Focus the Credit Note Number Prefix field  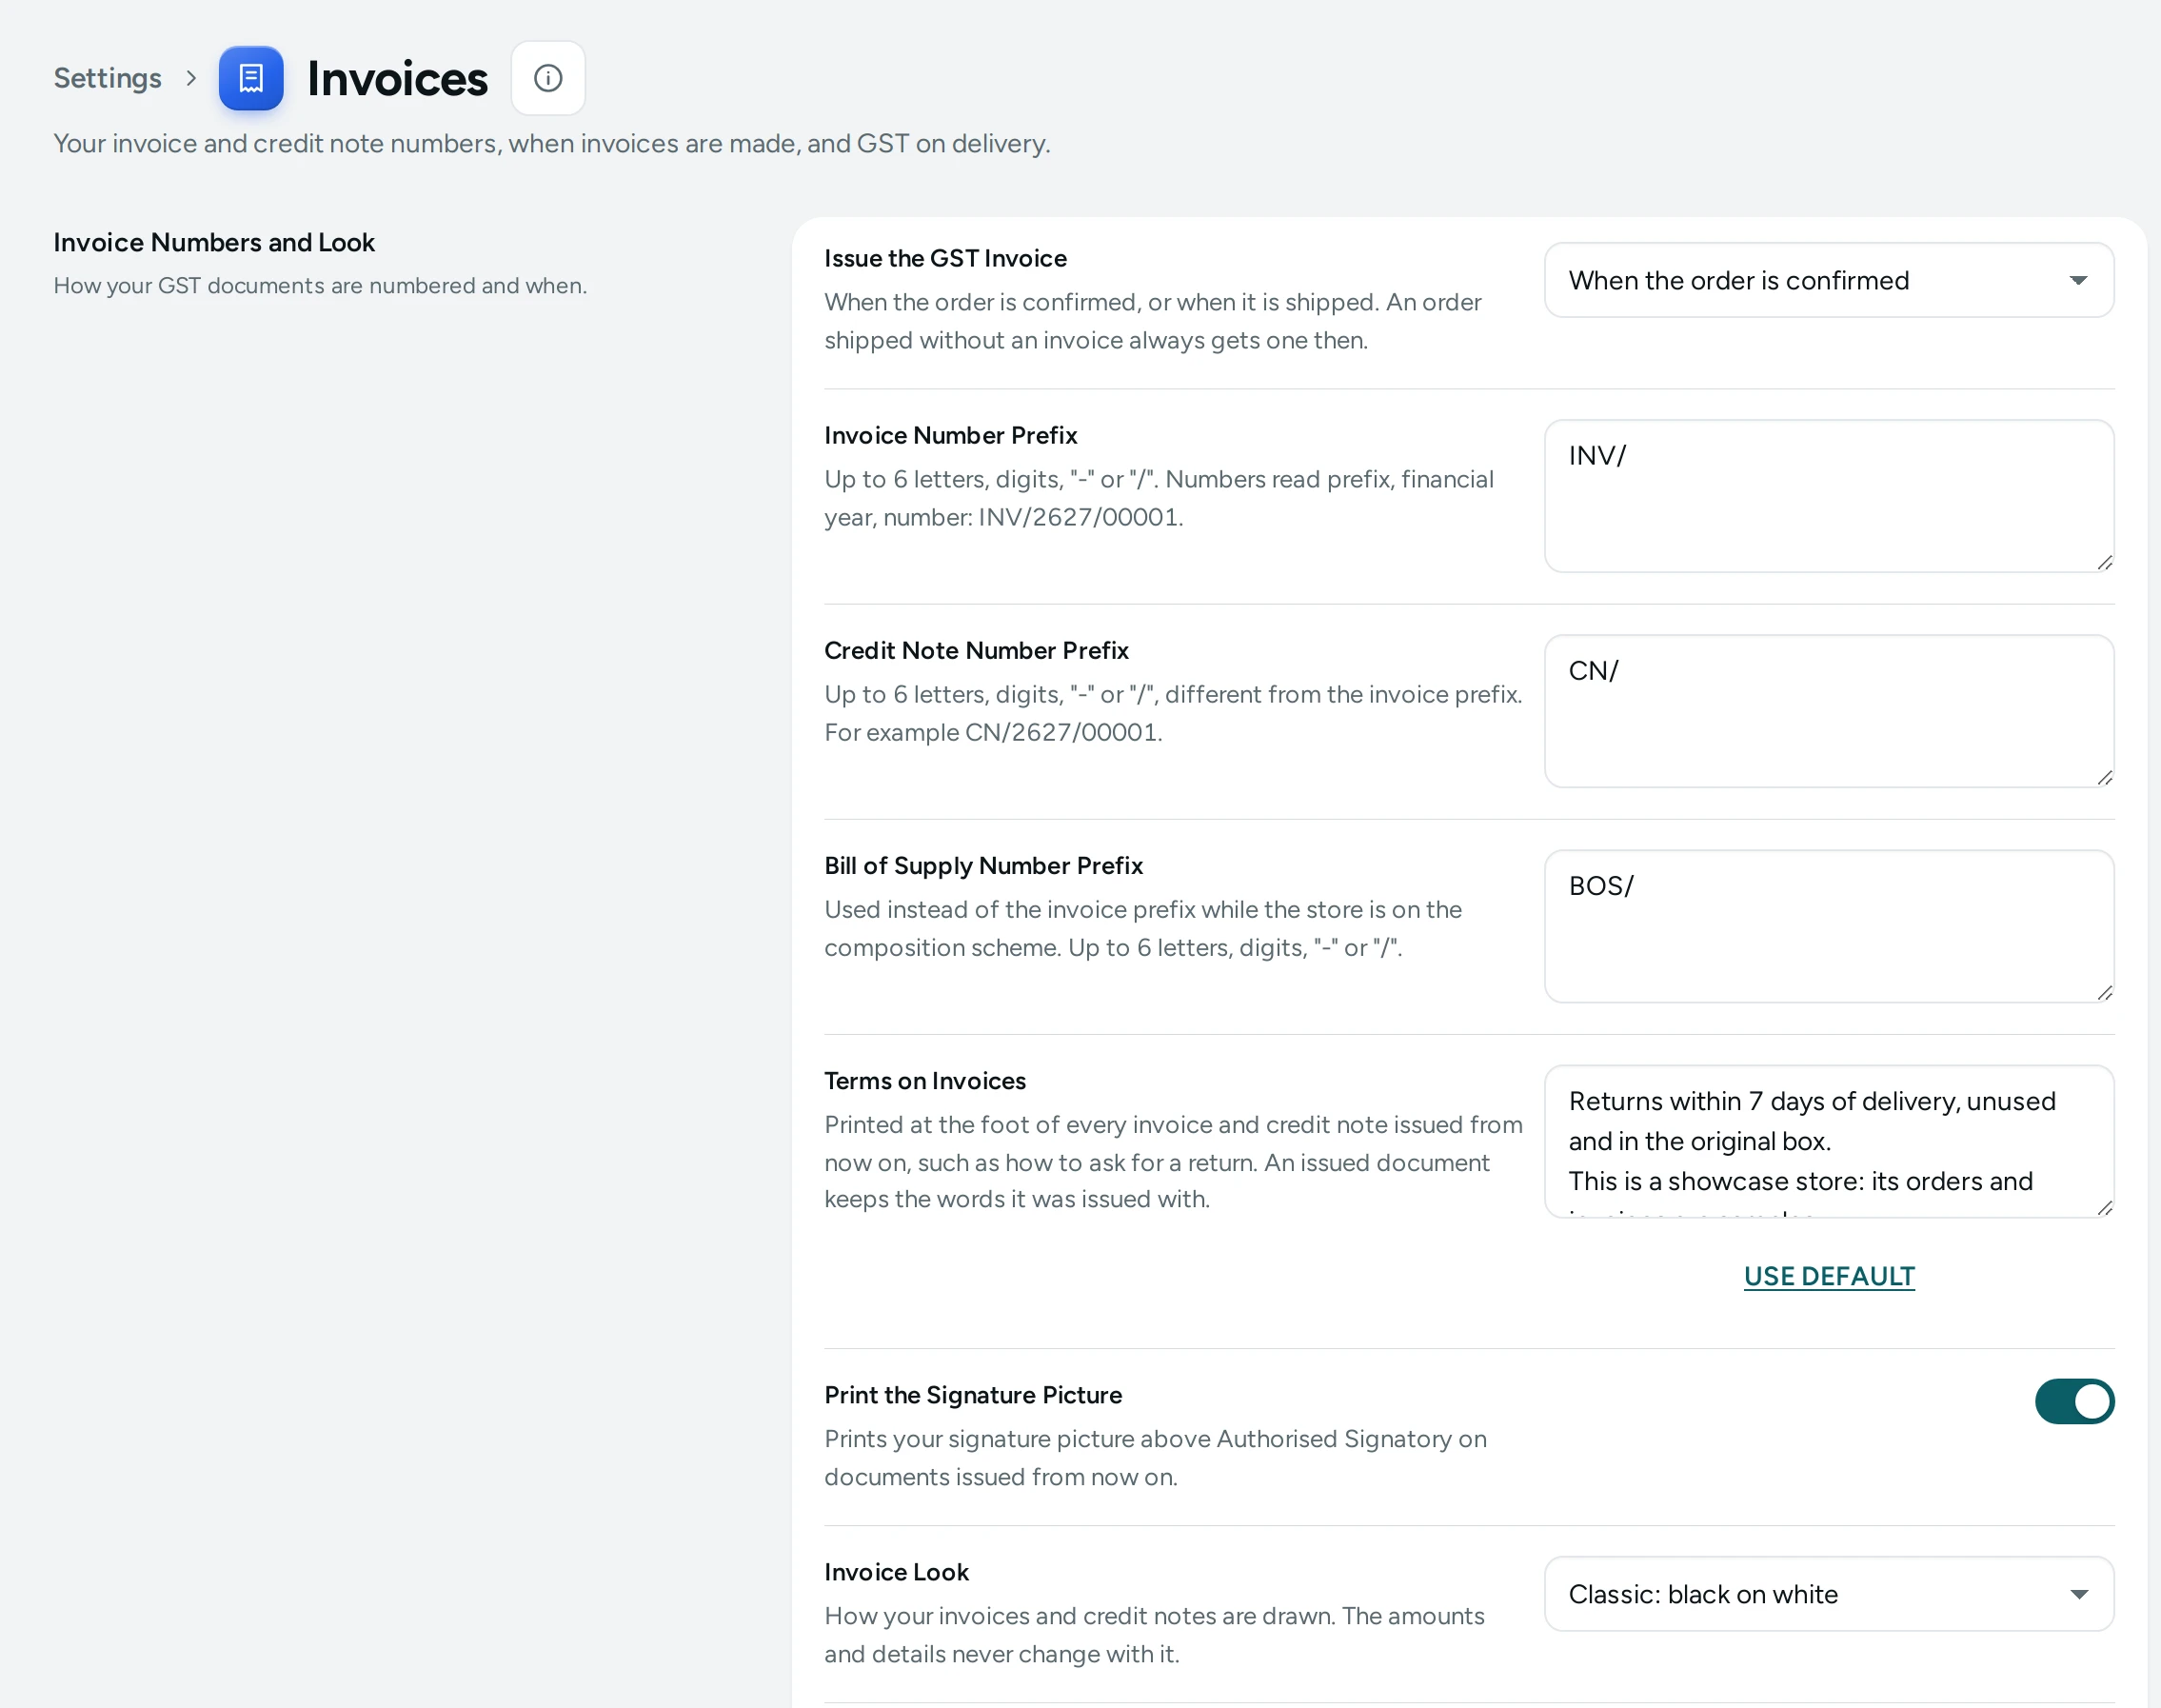tap(1829, 711)
